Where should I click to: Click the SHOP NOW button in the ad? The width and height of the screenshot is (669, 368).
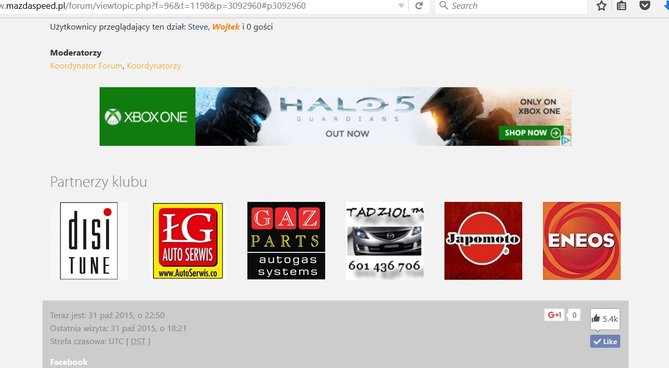point(531,133)
